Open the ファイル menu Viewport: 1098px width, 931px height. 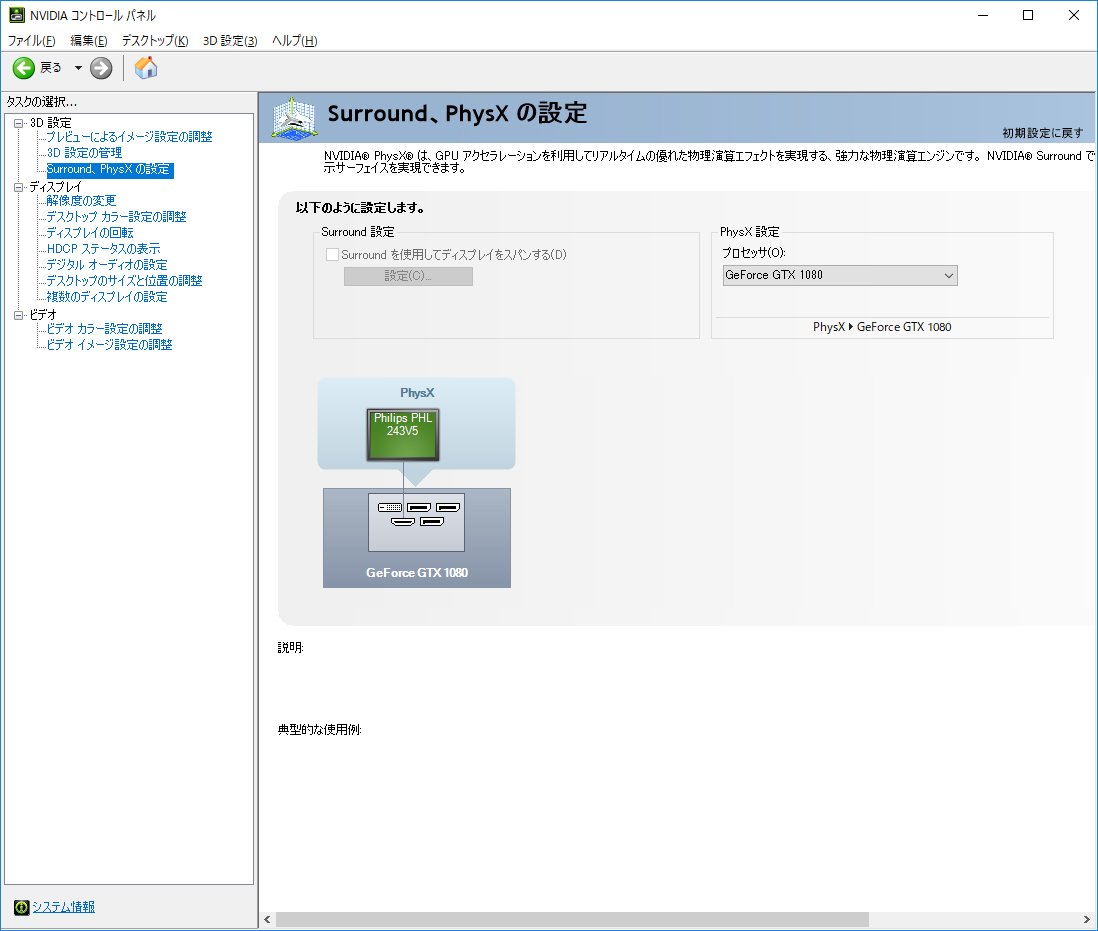click(31, 41)
